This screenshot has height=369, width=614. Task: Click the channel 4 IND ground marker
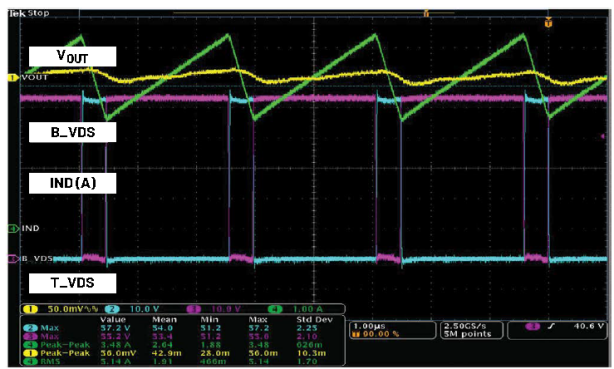[x=13, y=228]
